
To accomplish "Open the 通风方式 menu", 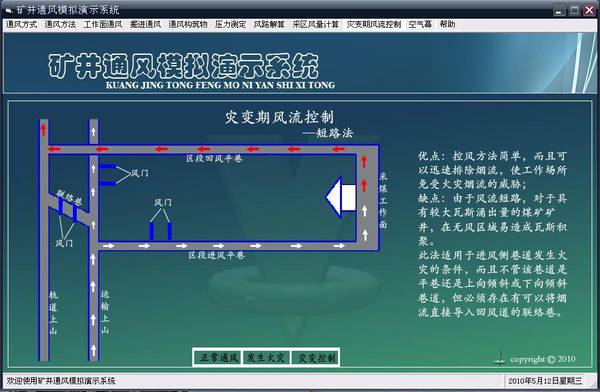I will pos(21,24).
